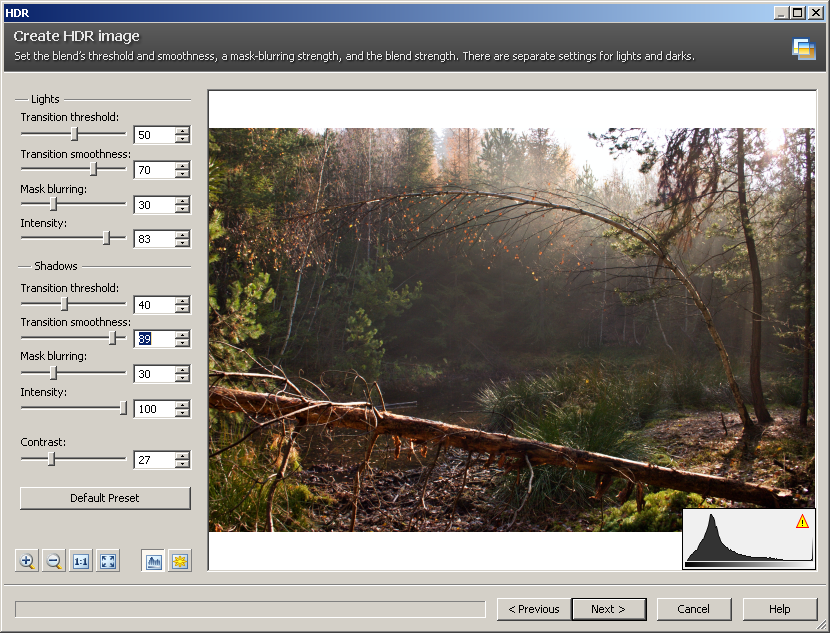Cancel the HDR dialog
830x633 pixels.
click(x=693, y=609)
